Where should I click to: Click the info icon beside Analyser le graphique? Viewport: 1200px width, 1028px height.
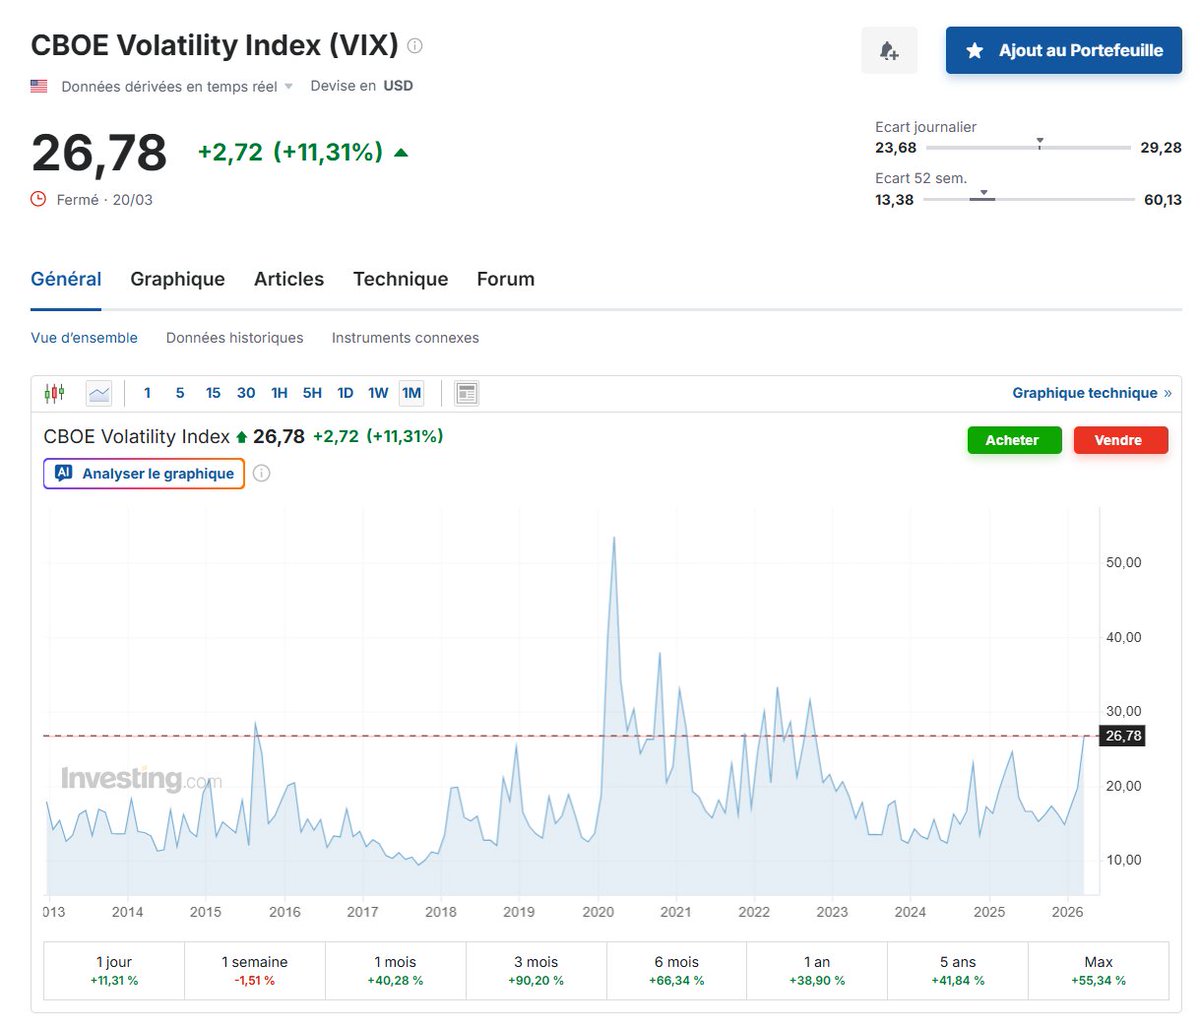tap(261, 473)
